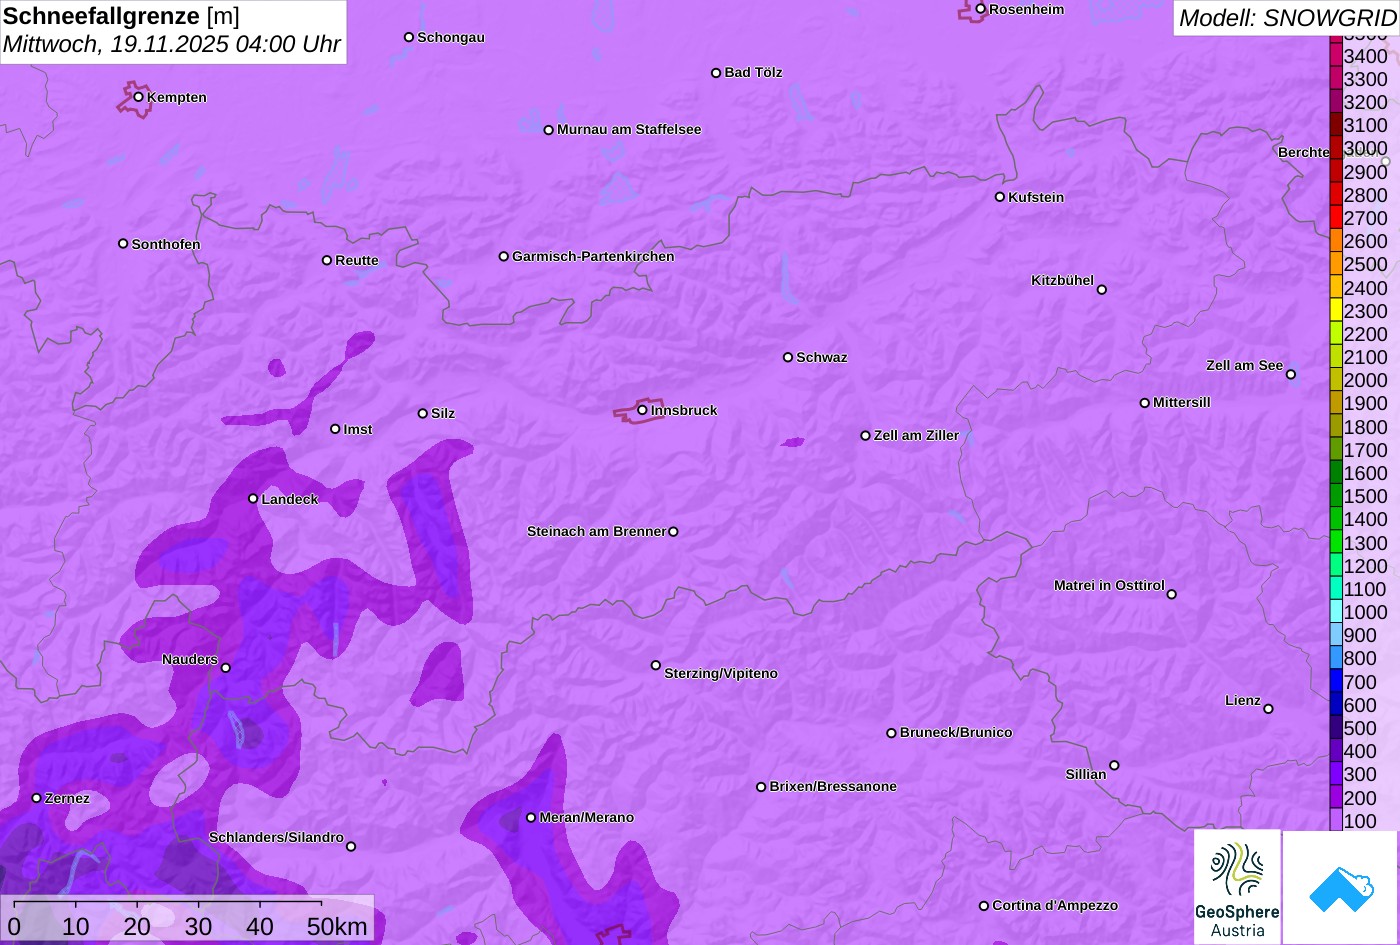Select the 'Steinach am Brenner' label

(596, 532)
